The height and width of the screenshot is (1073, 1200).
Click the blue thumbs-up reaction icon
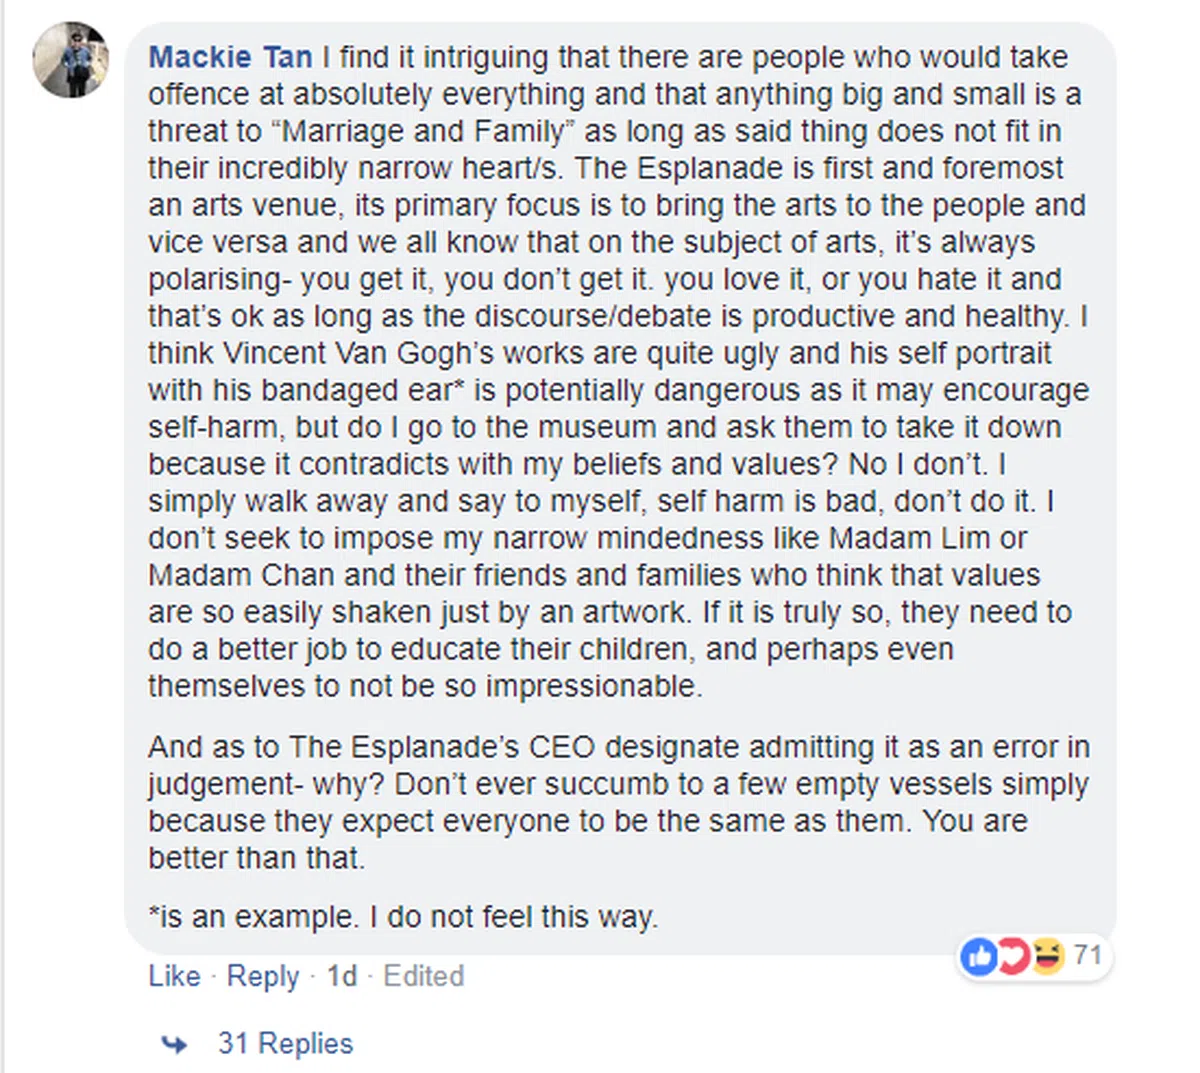[979, 957]
